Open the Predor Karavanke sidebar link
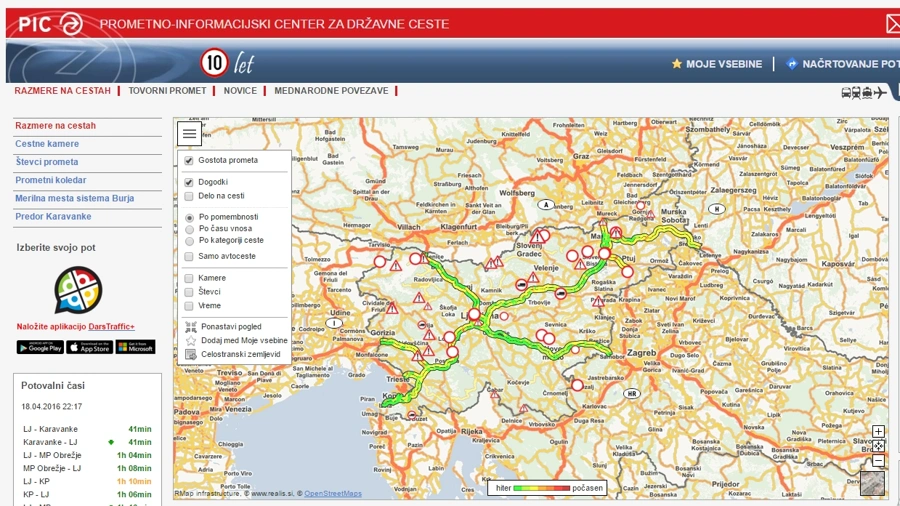The height and width of the screenshot is (506, 900). click(x=53, y=216)
